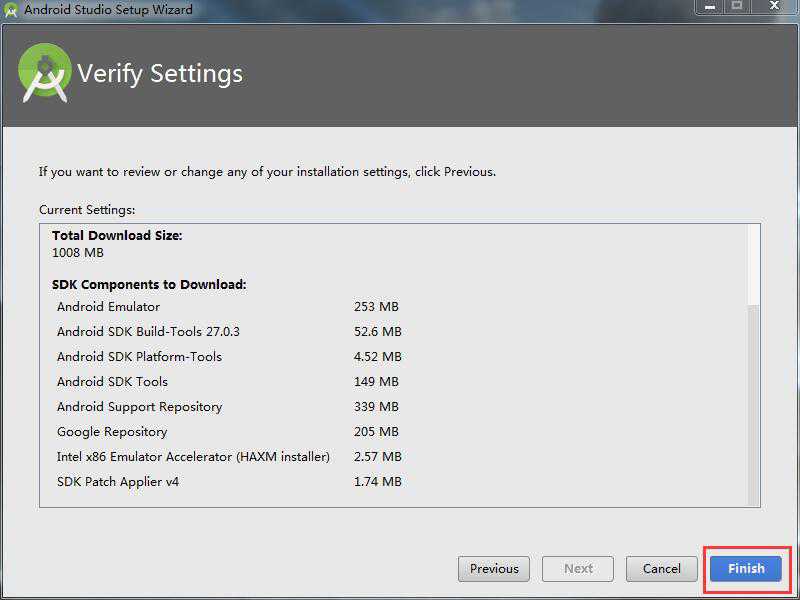Click the 253 MB size value
800x600 pixels.
376,307
